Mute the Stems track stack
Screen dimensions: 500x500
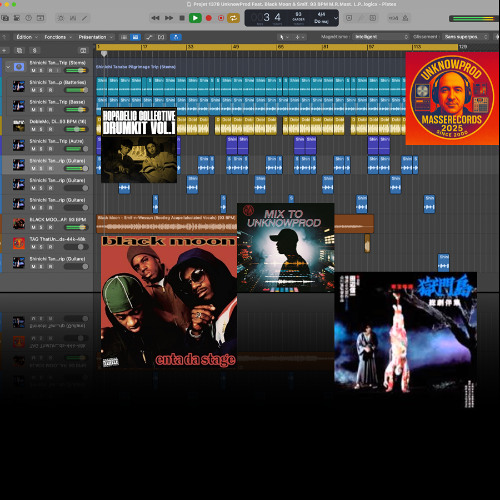click(x=33, y=70)
